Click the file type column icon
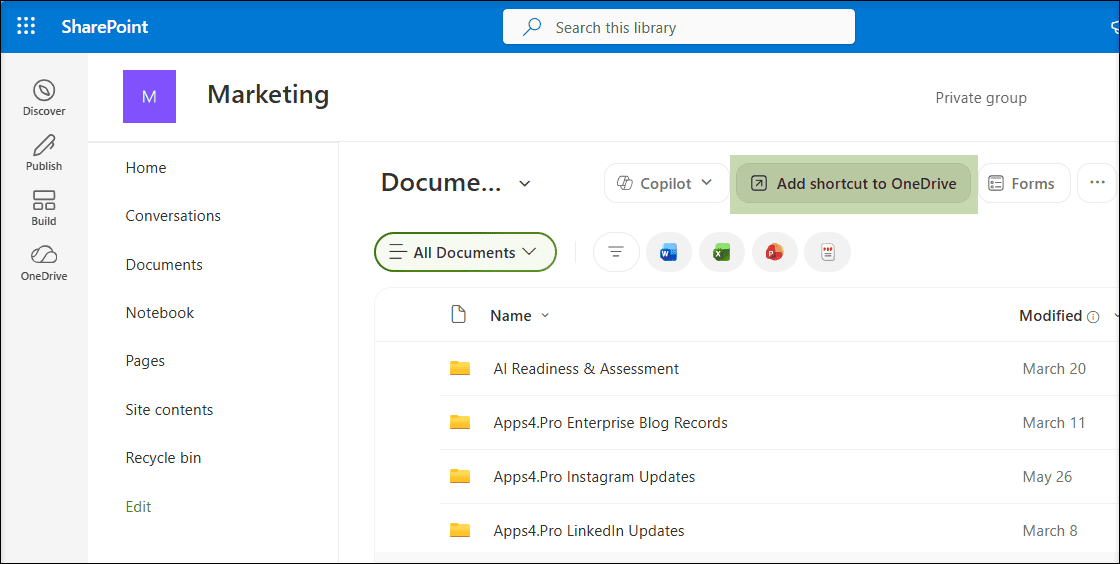 click(459, 315)
